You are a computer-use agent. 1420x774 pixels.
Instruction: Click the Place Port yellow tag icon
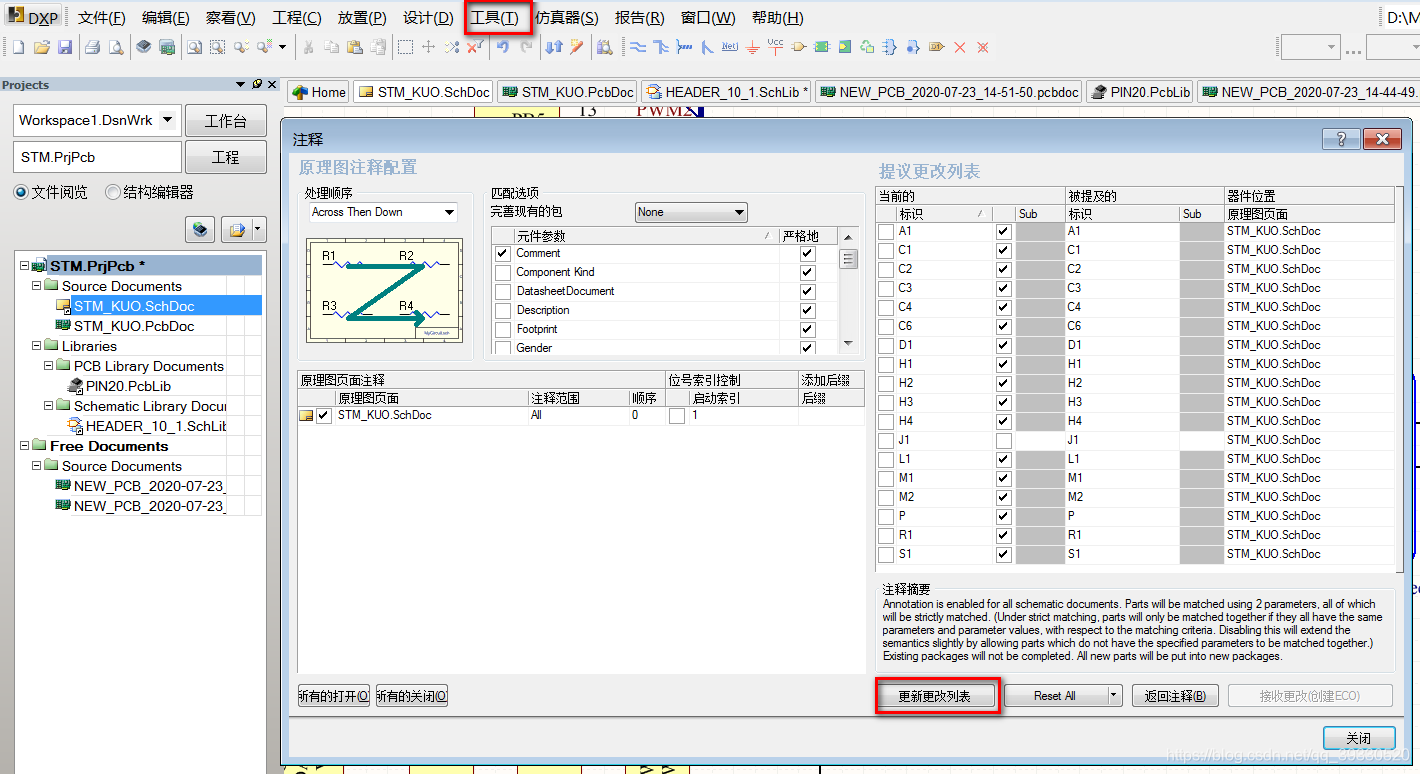tap(937, 47)
